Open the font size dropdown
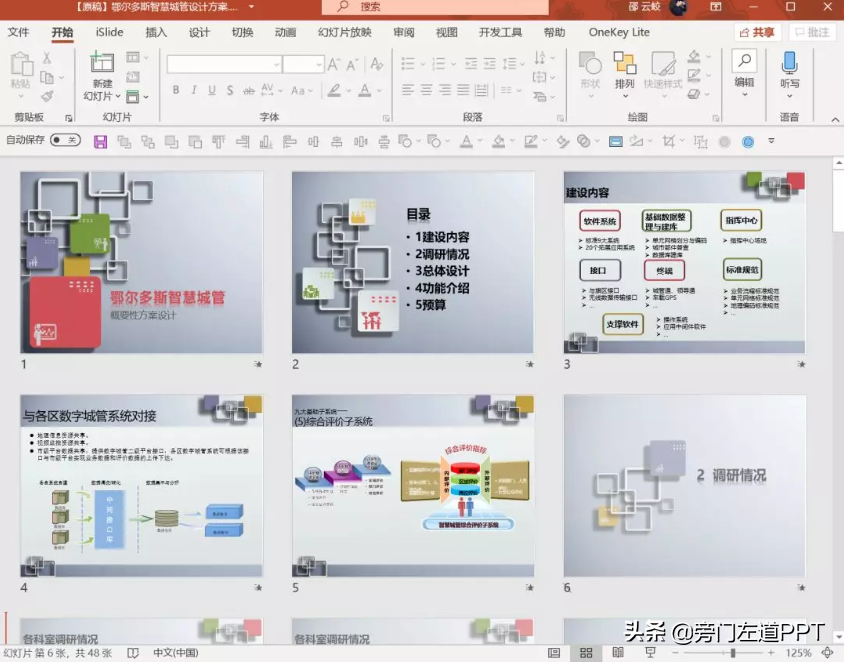This screenshot has width=844, height=662. [x=319, y=65]
